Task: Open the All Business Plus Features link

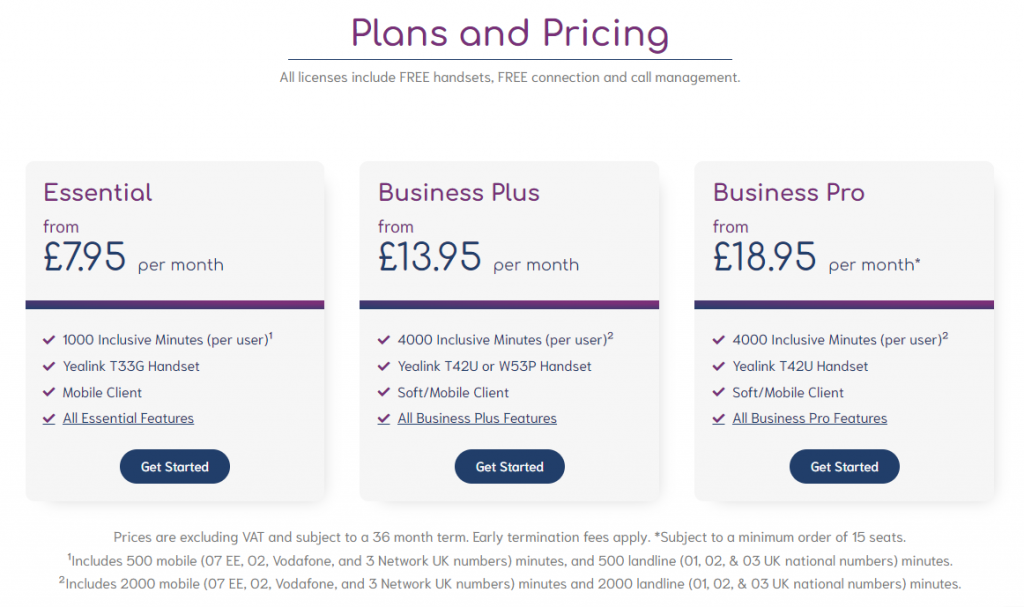Action: tap(477, 418)
